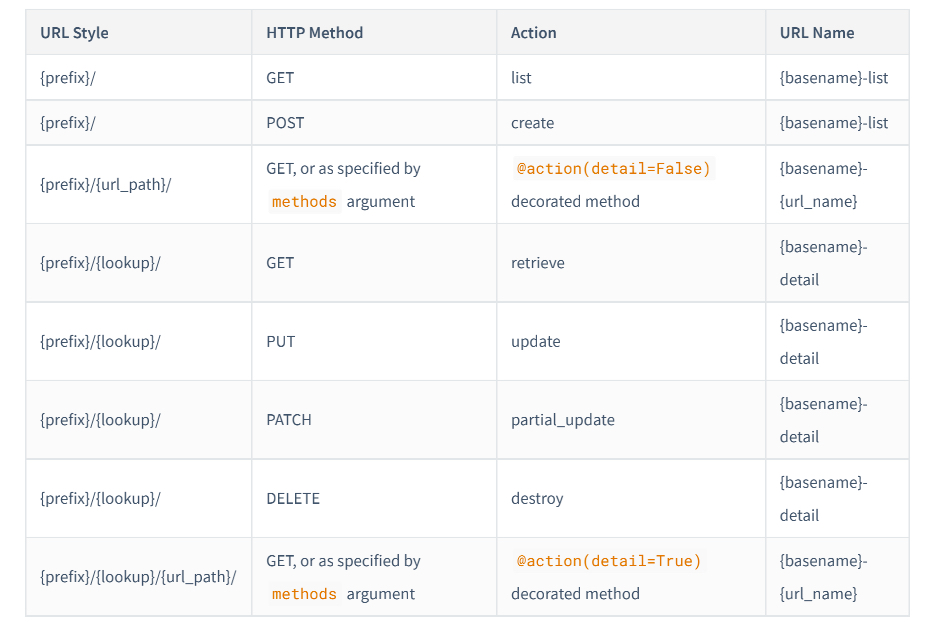Click the PUT method cell
Image resolution: width=932 pixels, height=631 pixels.
click(x=281, y=342)
